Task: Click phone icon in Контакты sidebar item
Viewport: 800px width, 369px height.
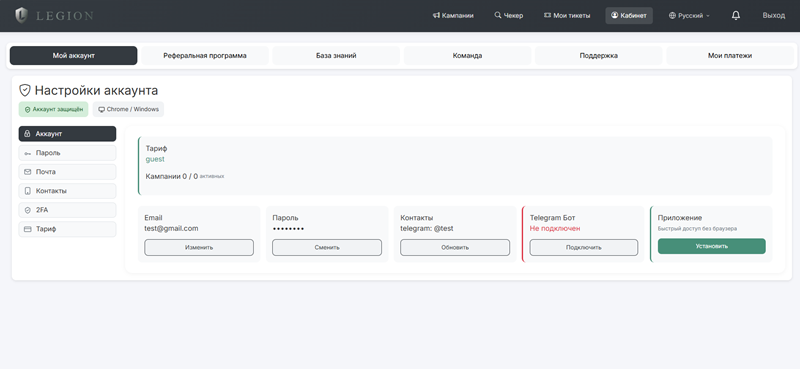Action: pos(28,191)
